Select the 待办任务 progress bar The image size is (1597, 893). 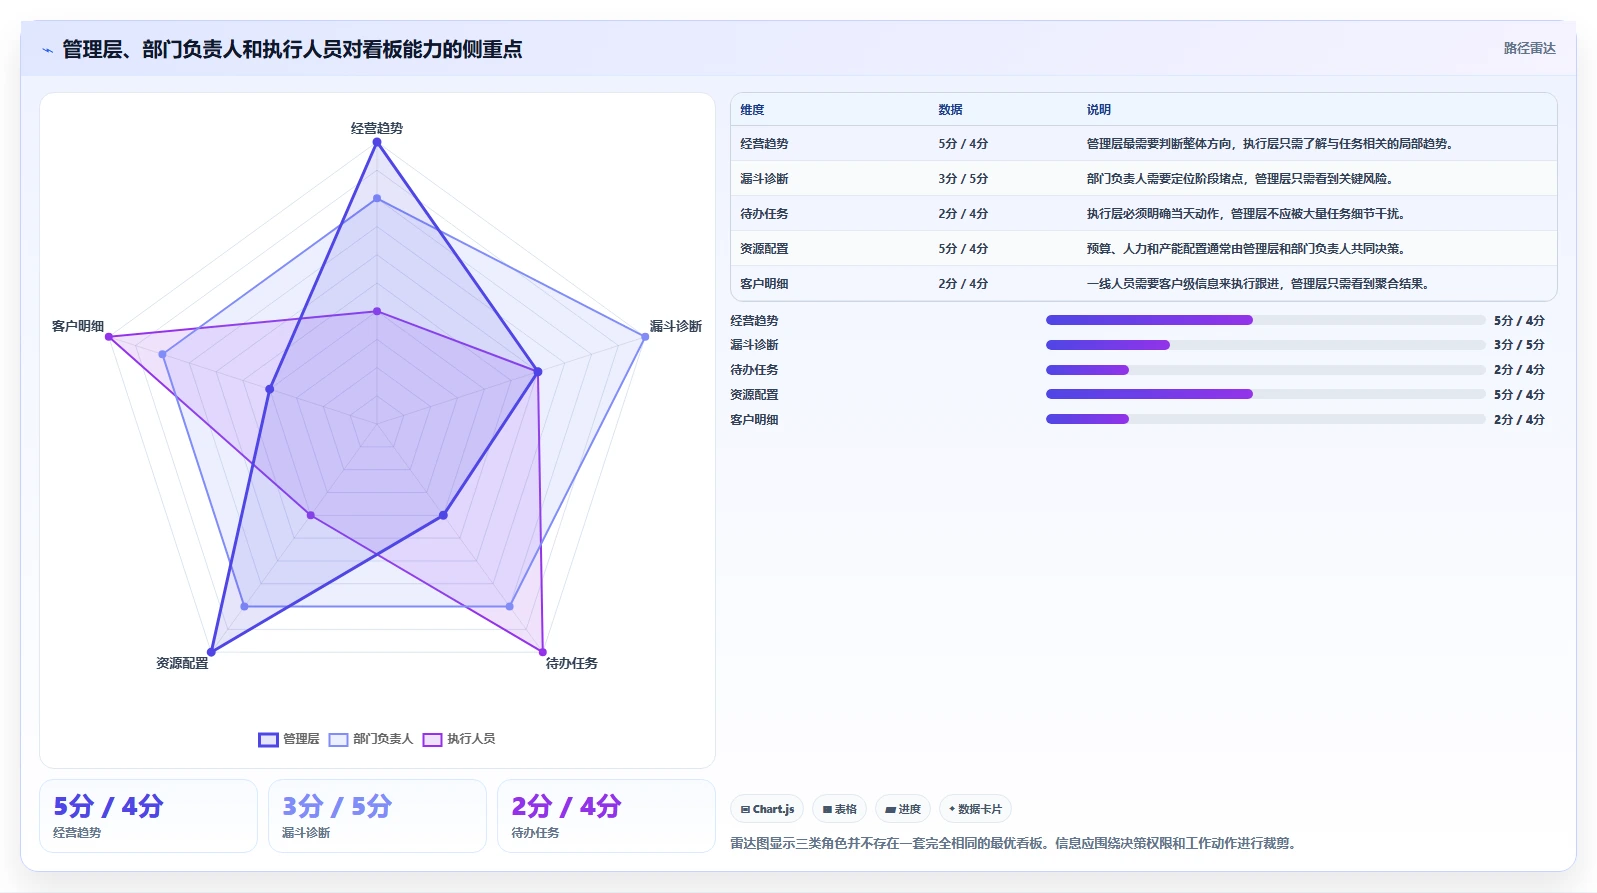pos(1265,370)
